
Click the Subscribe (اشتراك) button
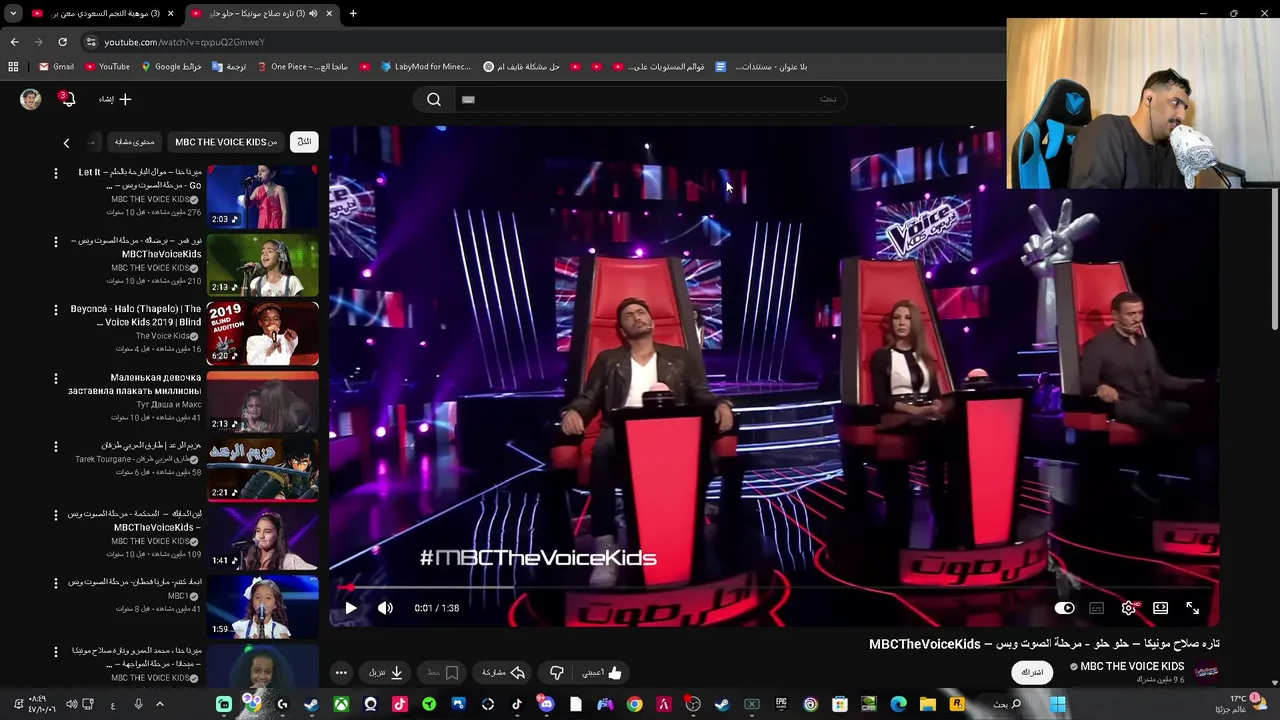[x=1032, y=672]
